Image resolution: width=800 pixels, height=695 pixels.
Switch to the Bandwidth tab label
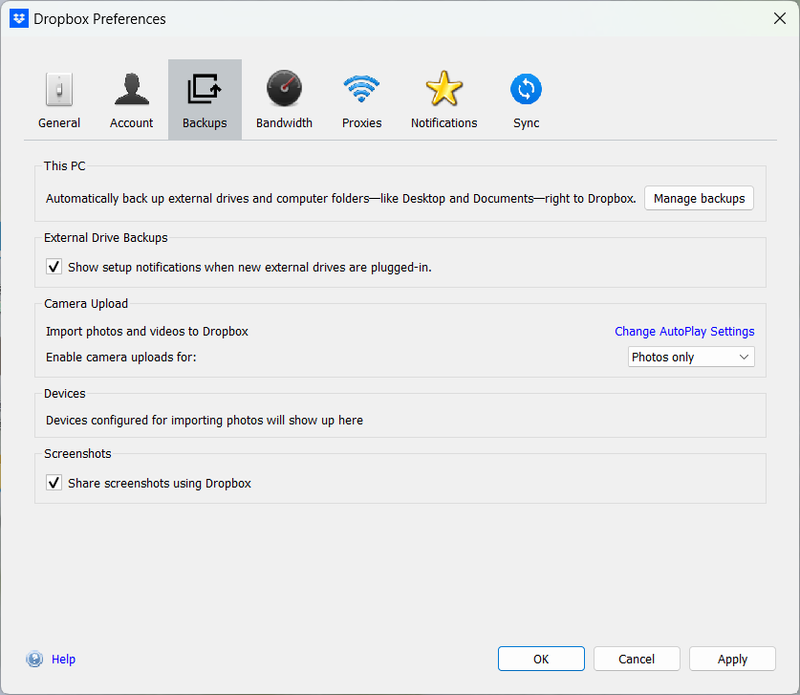click(x=284, y=123)
